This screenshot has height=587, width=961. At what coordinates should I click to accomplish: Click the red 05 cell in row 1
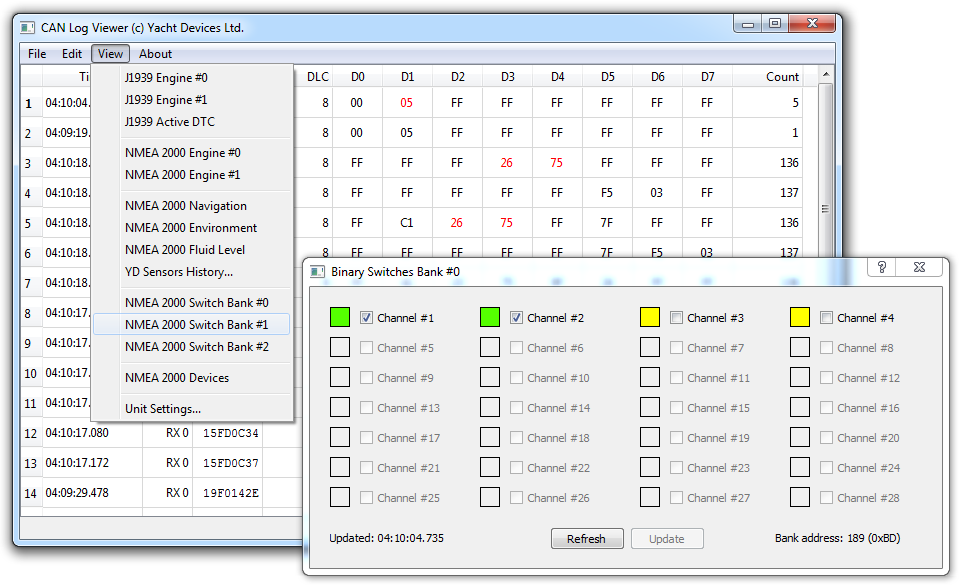(407, 103)
